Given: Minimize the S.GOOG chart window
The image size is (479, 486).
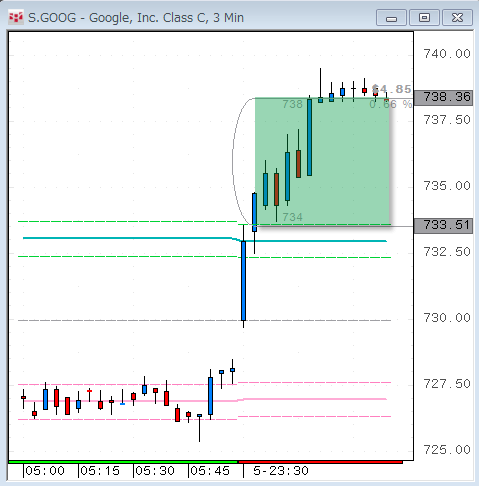Looking at the screenshot, I should click(x=391, y=18).
